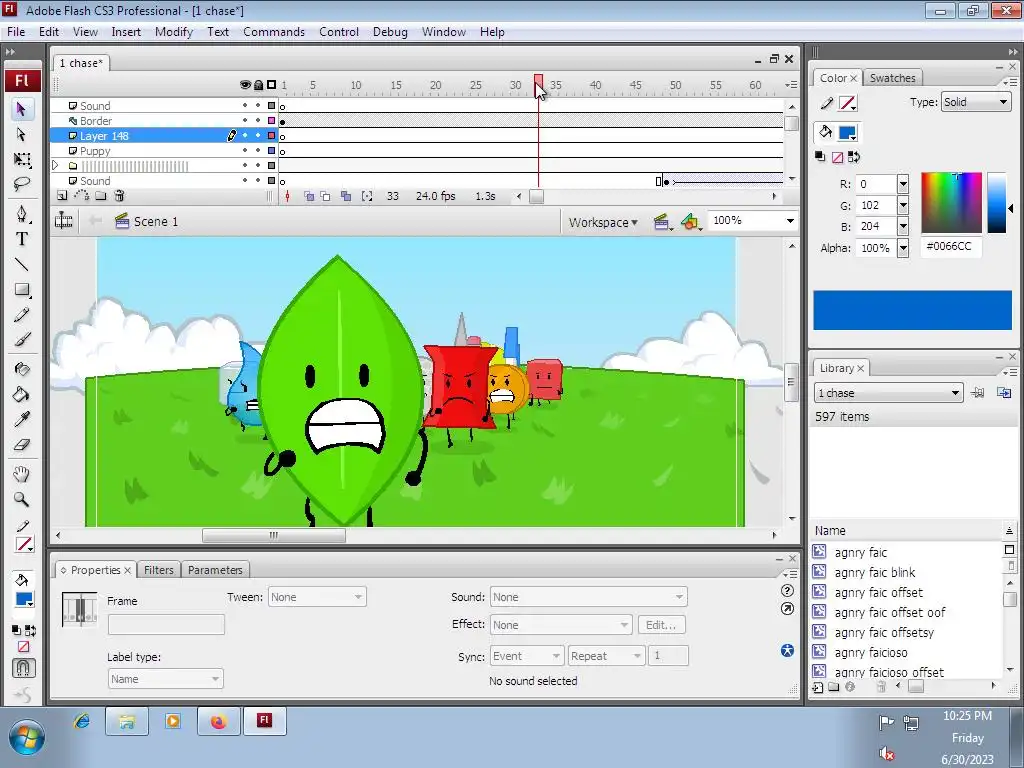This screenshot has height=768, width=1024.
Task: Select the Paint Bucket tool
Action: [22, 394]
